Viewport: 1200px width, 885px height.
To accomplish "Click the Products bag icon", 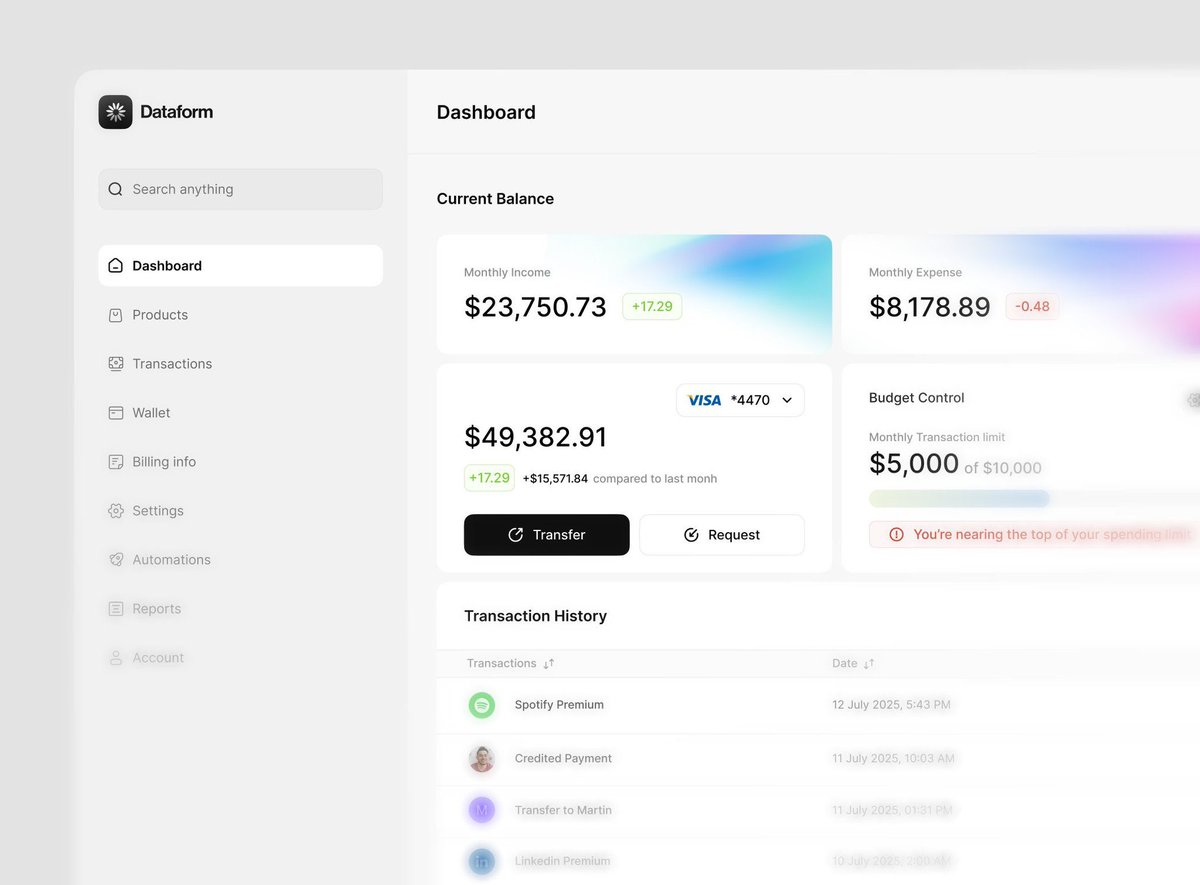I will click(x=115, y=315).
